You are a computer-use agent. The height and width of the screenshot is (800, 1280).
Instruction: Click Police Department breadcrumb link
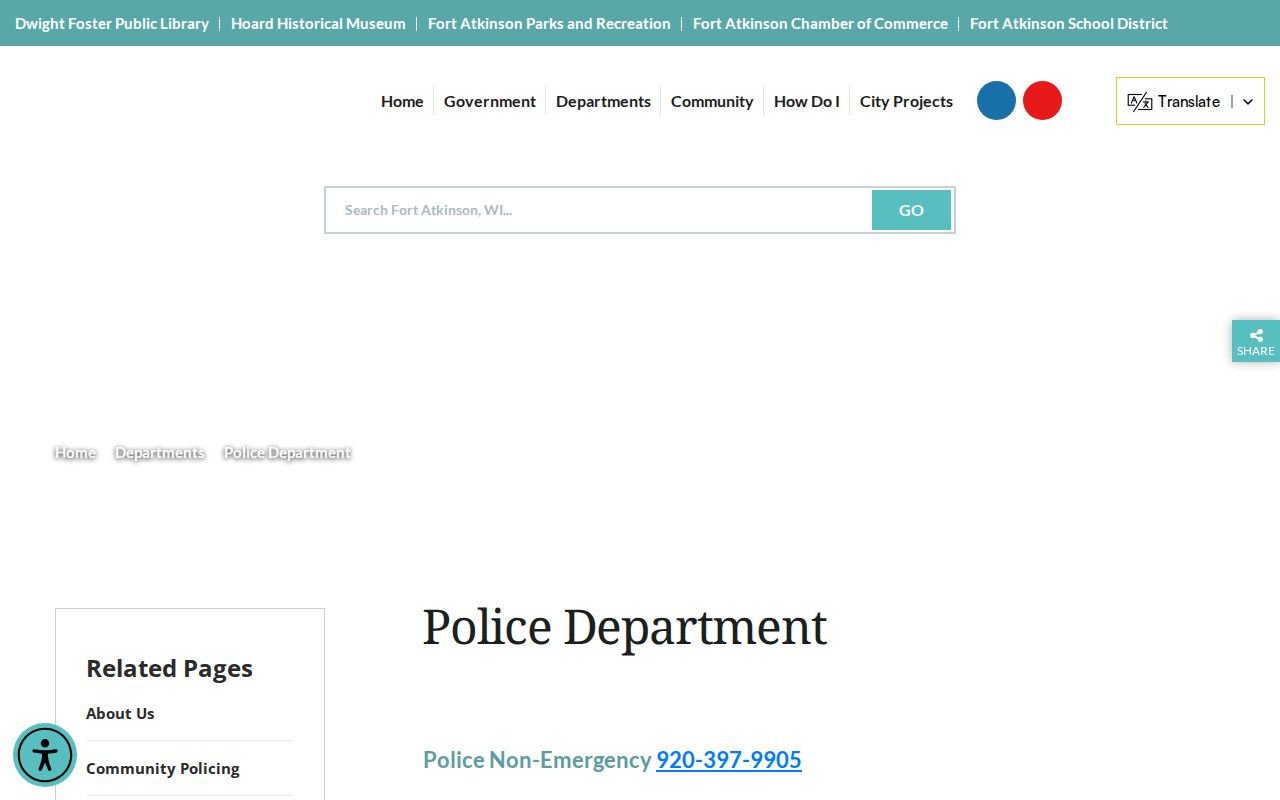(287, 453)
